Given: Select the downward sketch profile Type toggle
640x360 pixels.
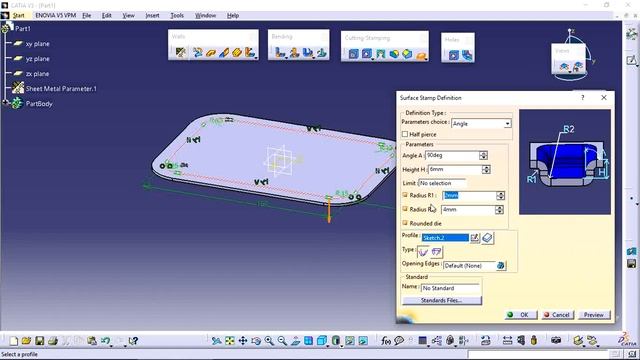Looking at the screenshot, I should 436,251.
